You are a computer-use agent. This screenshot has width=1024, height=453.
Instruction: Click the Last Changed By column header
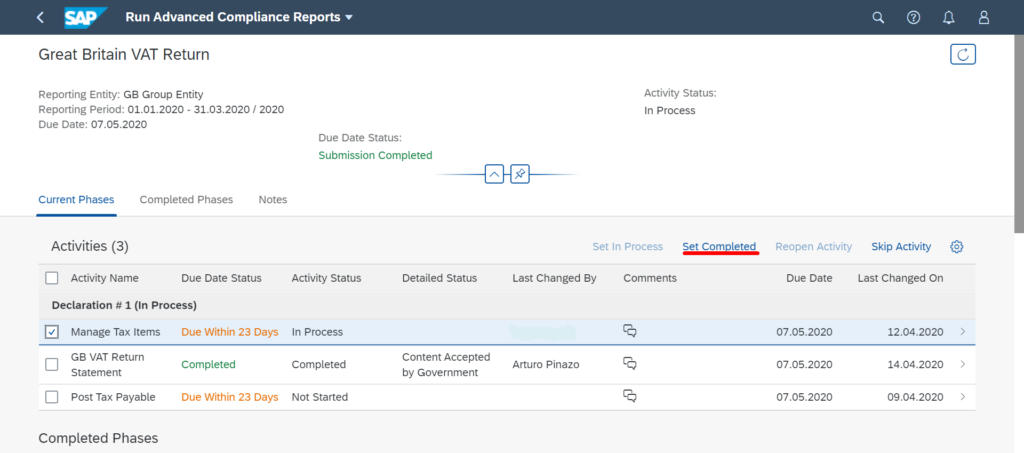coord(554,278)
